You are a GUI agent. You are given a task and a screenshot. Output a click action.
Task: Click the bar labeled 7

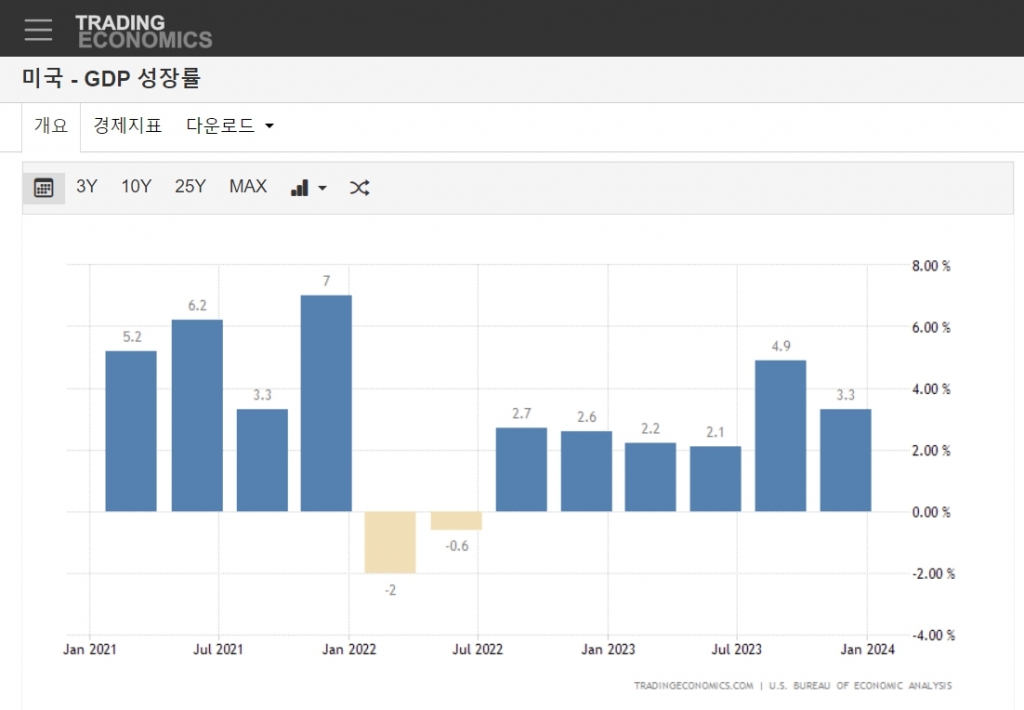326,403
